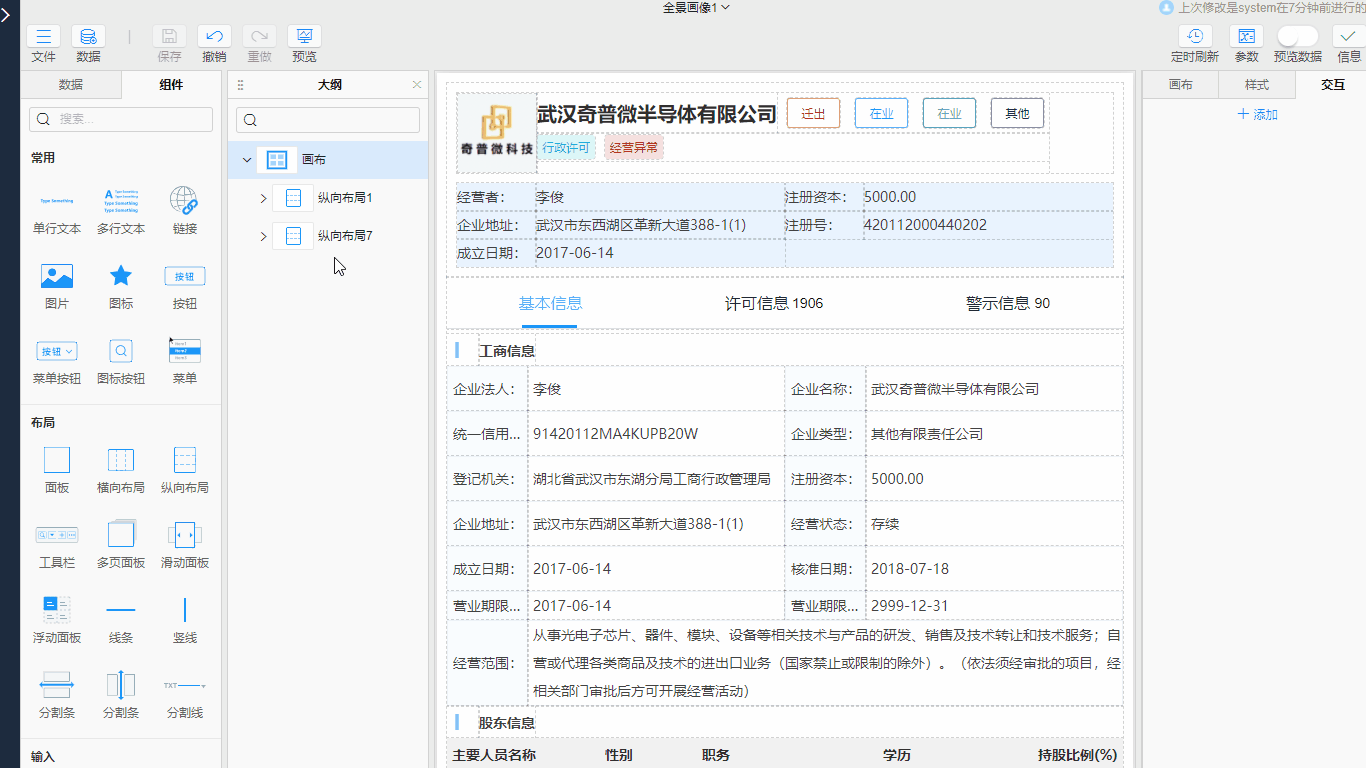
Task: Click 添加 to add an interaction
Action: [1257, 114]
